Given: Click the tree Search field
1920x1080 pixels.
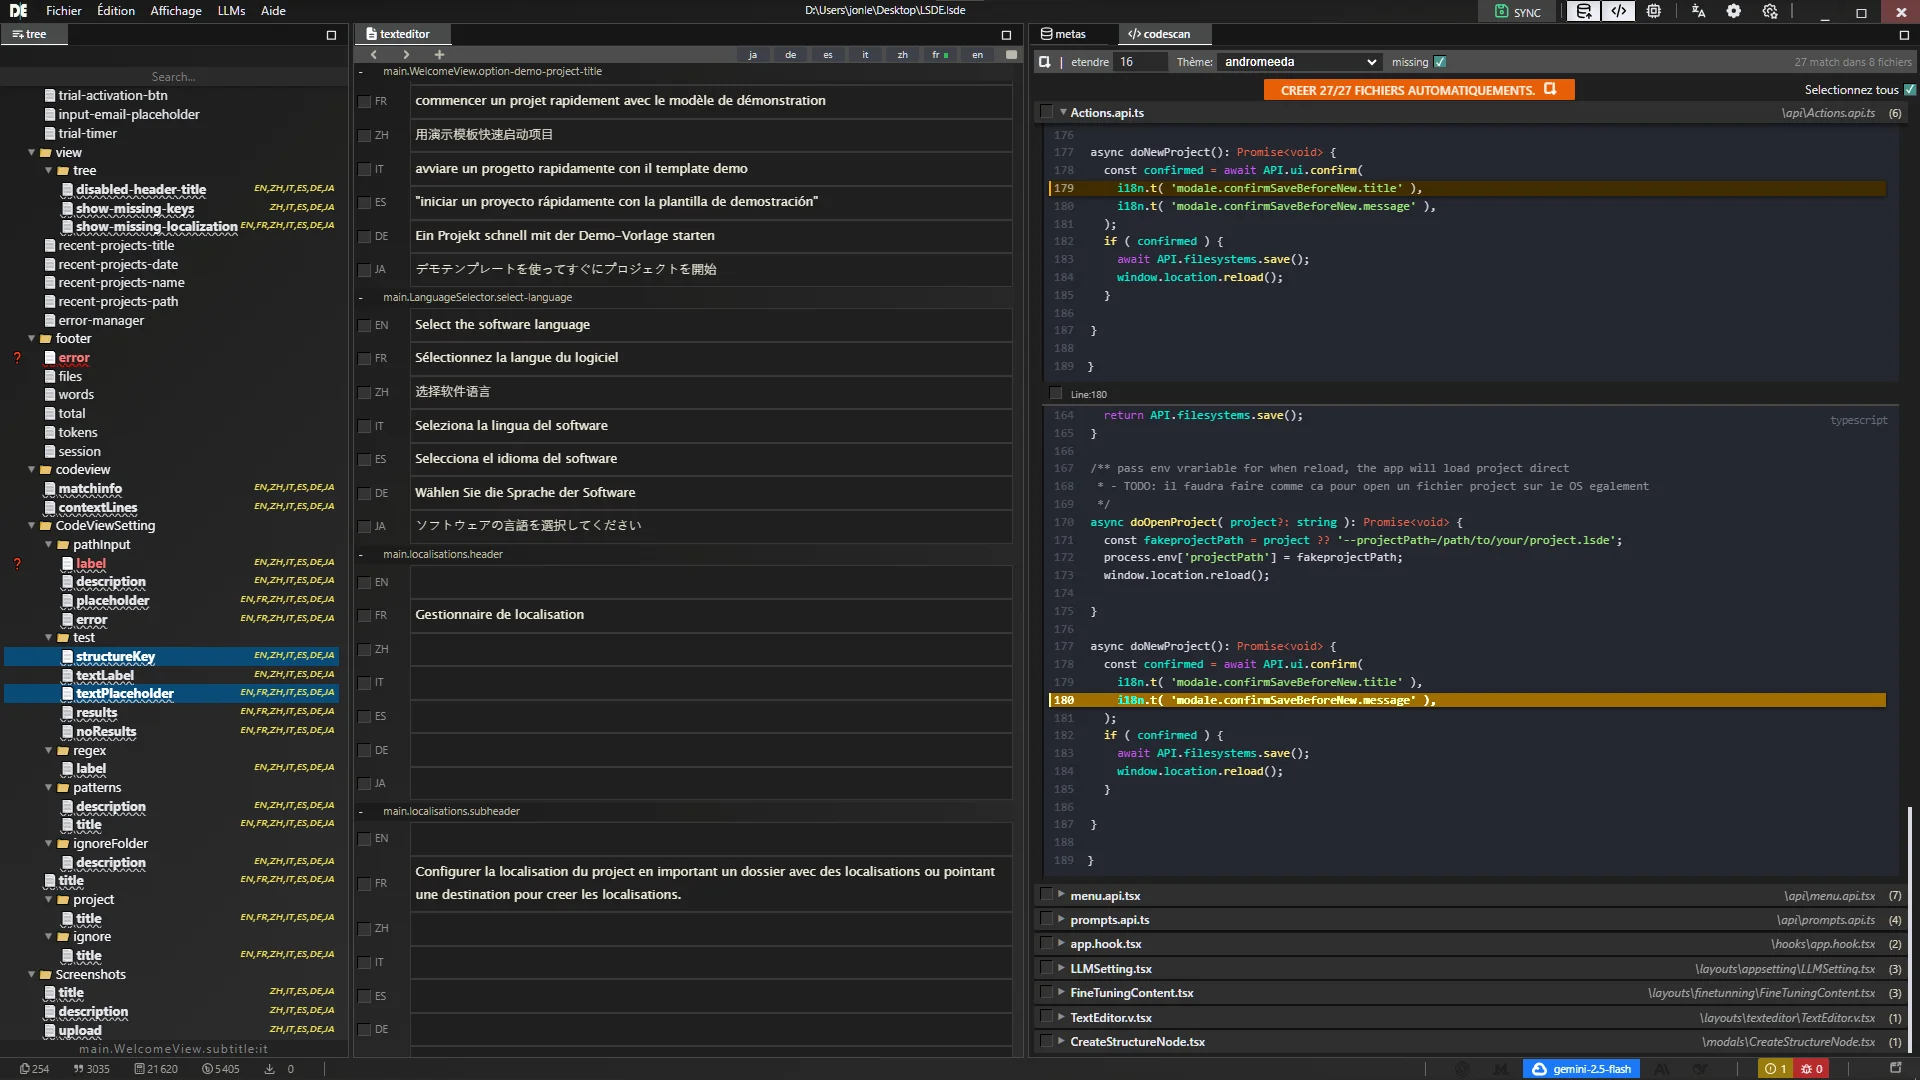Looking at the screenshot, I should [x=174, y=77].
